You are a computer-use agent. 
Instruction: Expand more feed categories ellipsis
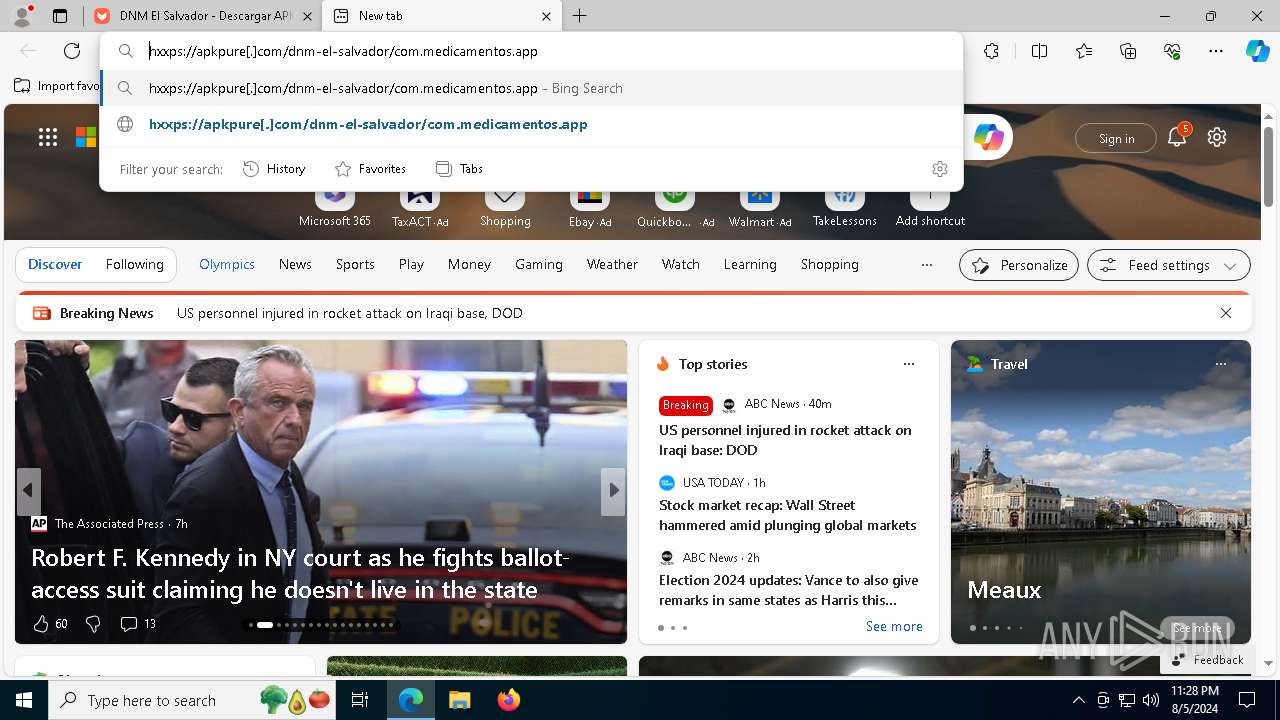coord(927,265)
